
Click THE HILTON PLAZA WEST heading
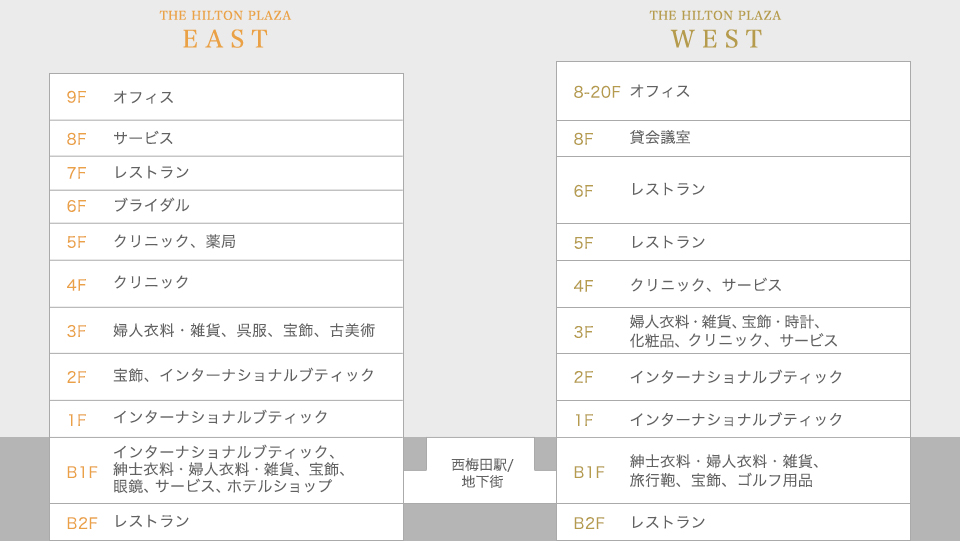coord(716,29)
